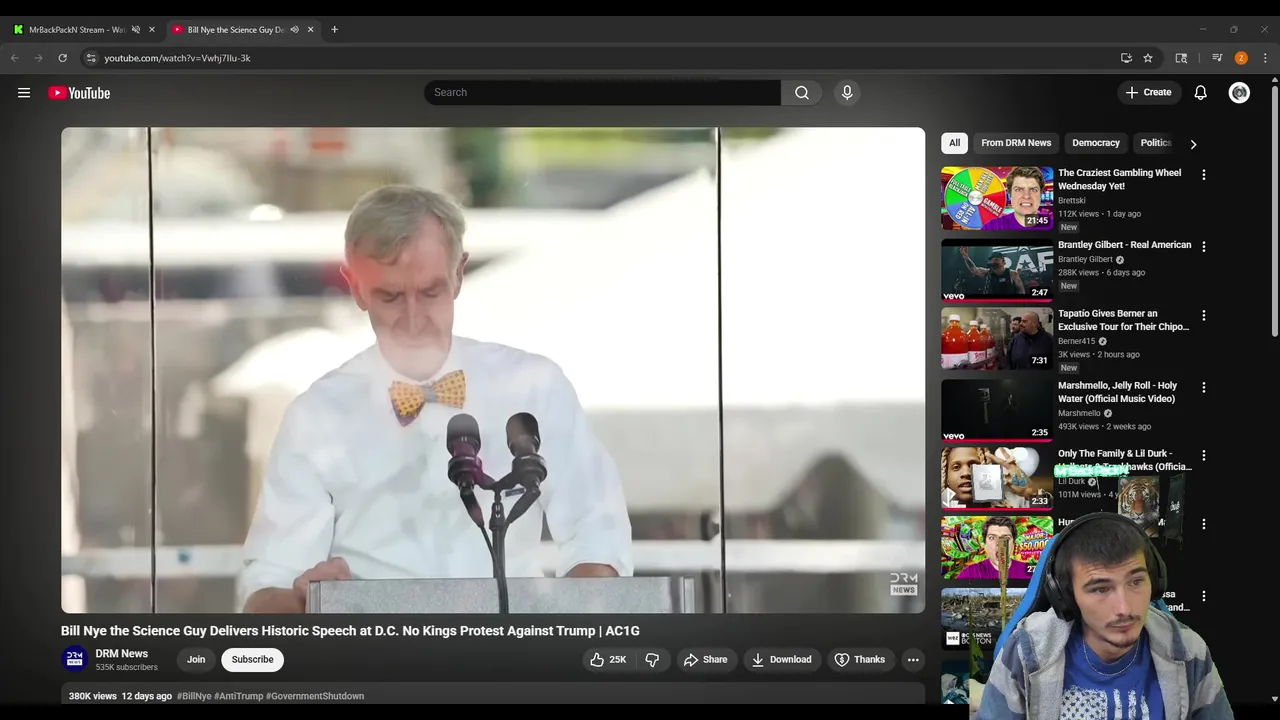The height and width of the screenshot is (720, 1280).
Task: Click the #GovernmentShutdown hashtag
Action: coord(315,696)
